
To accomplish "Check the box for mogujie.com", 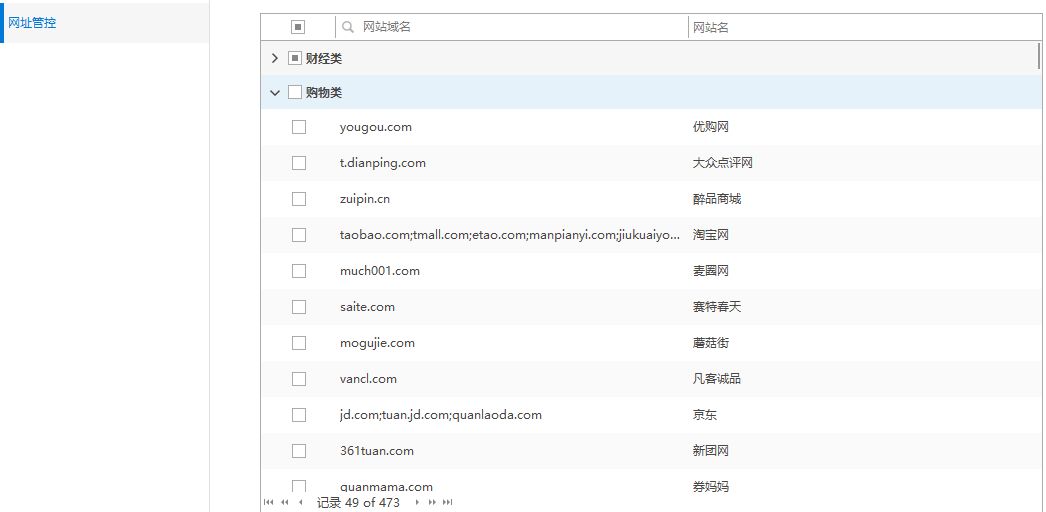I will pos(299,343).
